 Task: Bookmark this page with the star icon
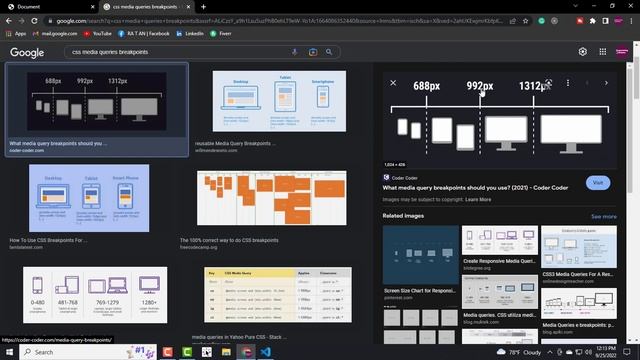(x=525, y=21)
